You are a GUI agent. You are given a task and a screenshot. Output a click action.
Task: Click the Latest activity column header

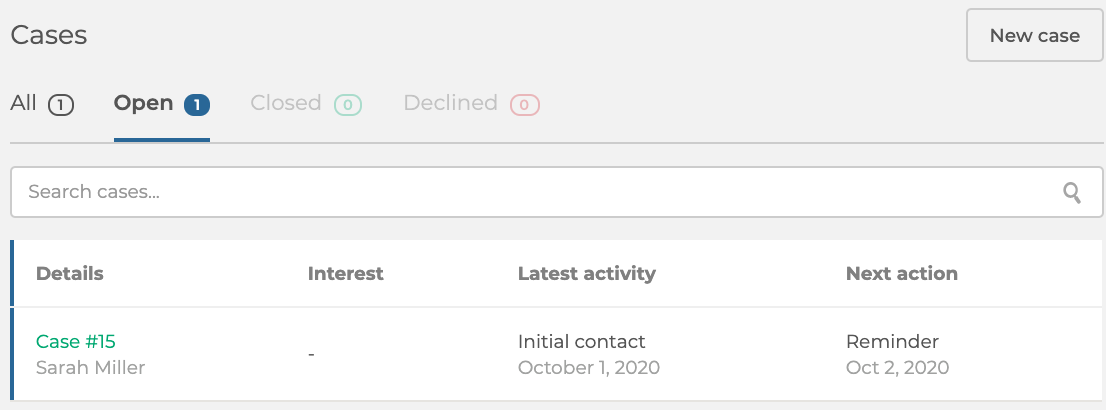tap(587, 274)
